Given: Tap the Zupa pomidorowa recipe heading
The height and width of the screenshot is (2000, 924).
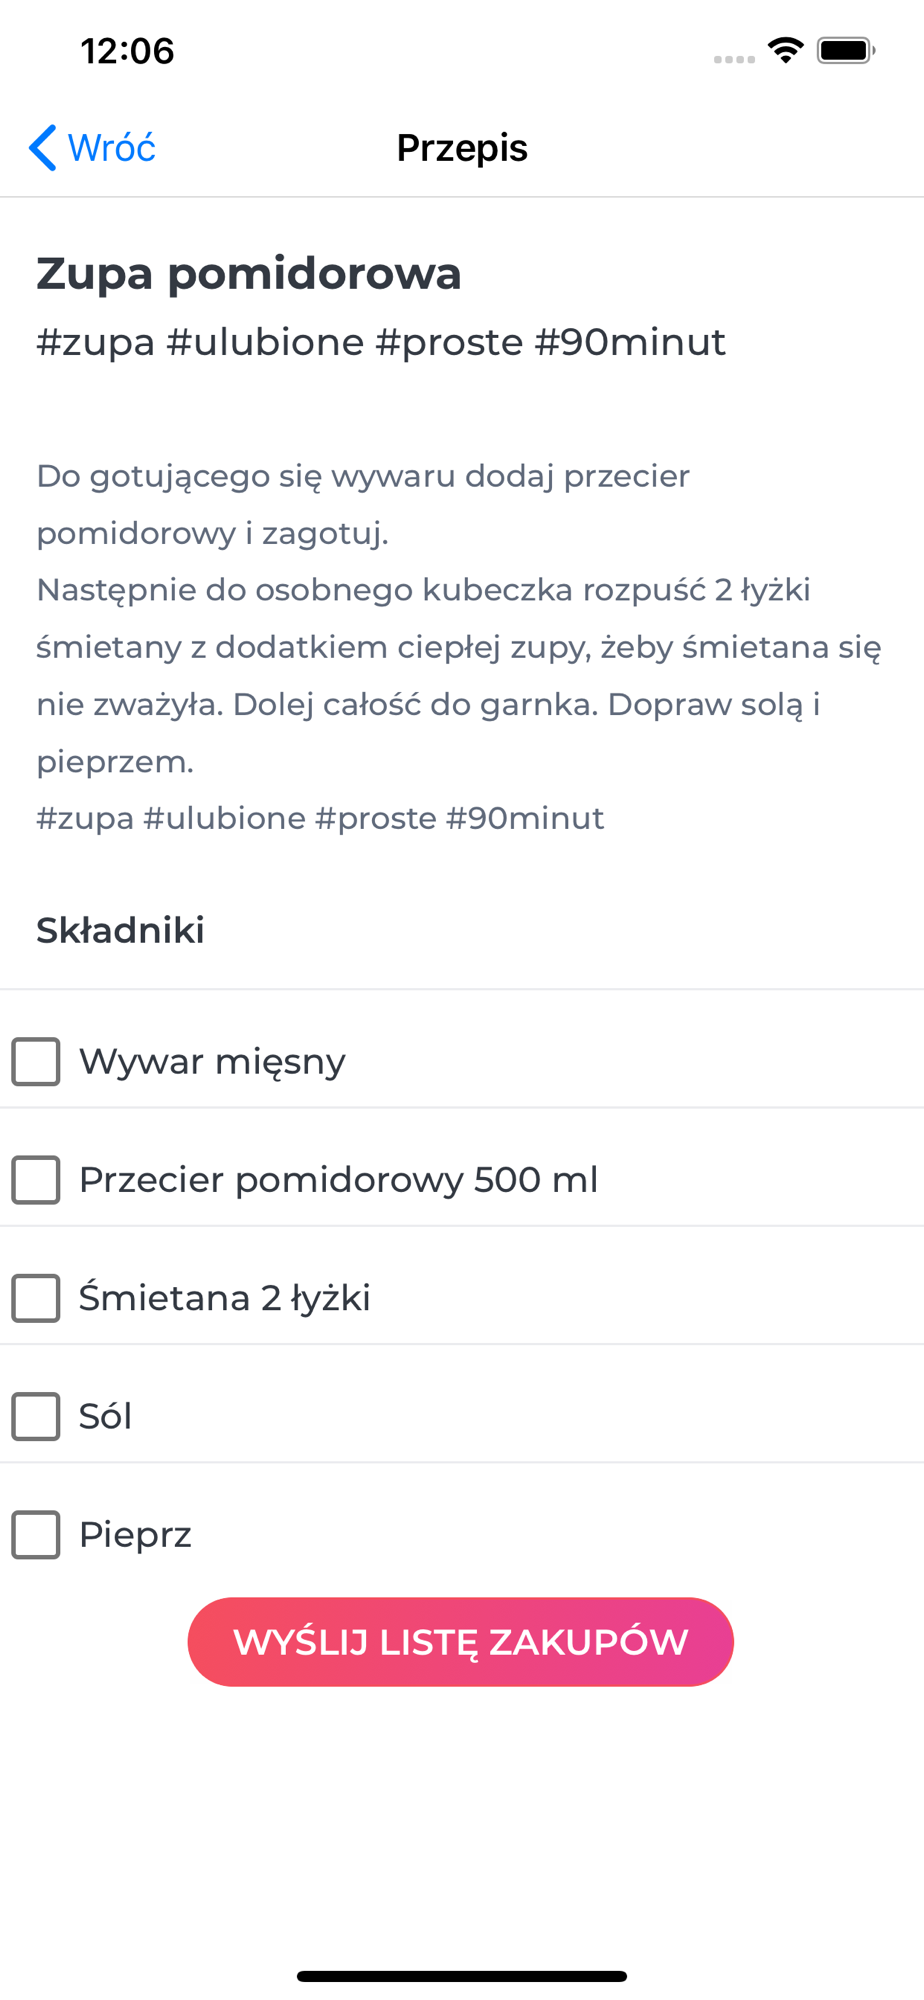Looking at the screenshot, I should pos(249,273).
